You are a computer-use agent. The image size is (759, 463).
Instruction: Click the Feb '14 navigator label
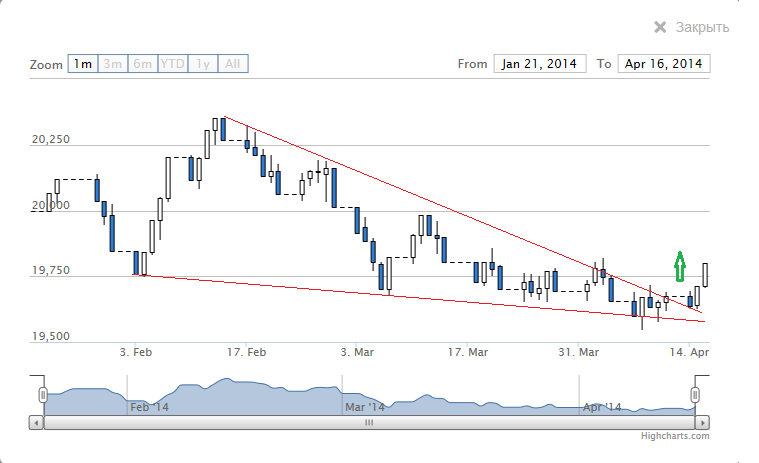150,407
